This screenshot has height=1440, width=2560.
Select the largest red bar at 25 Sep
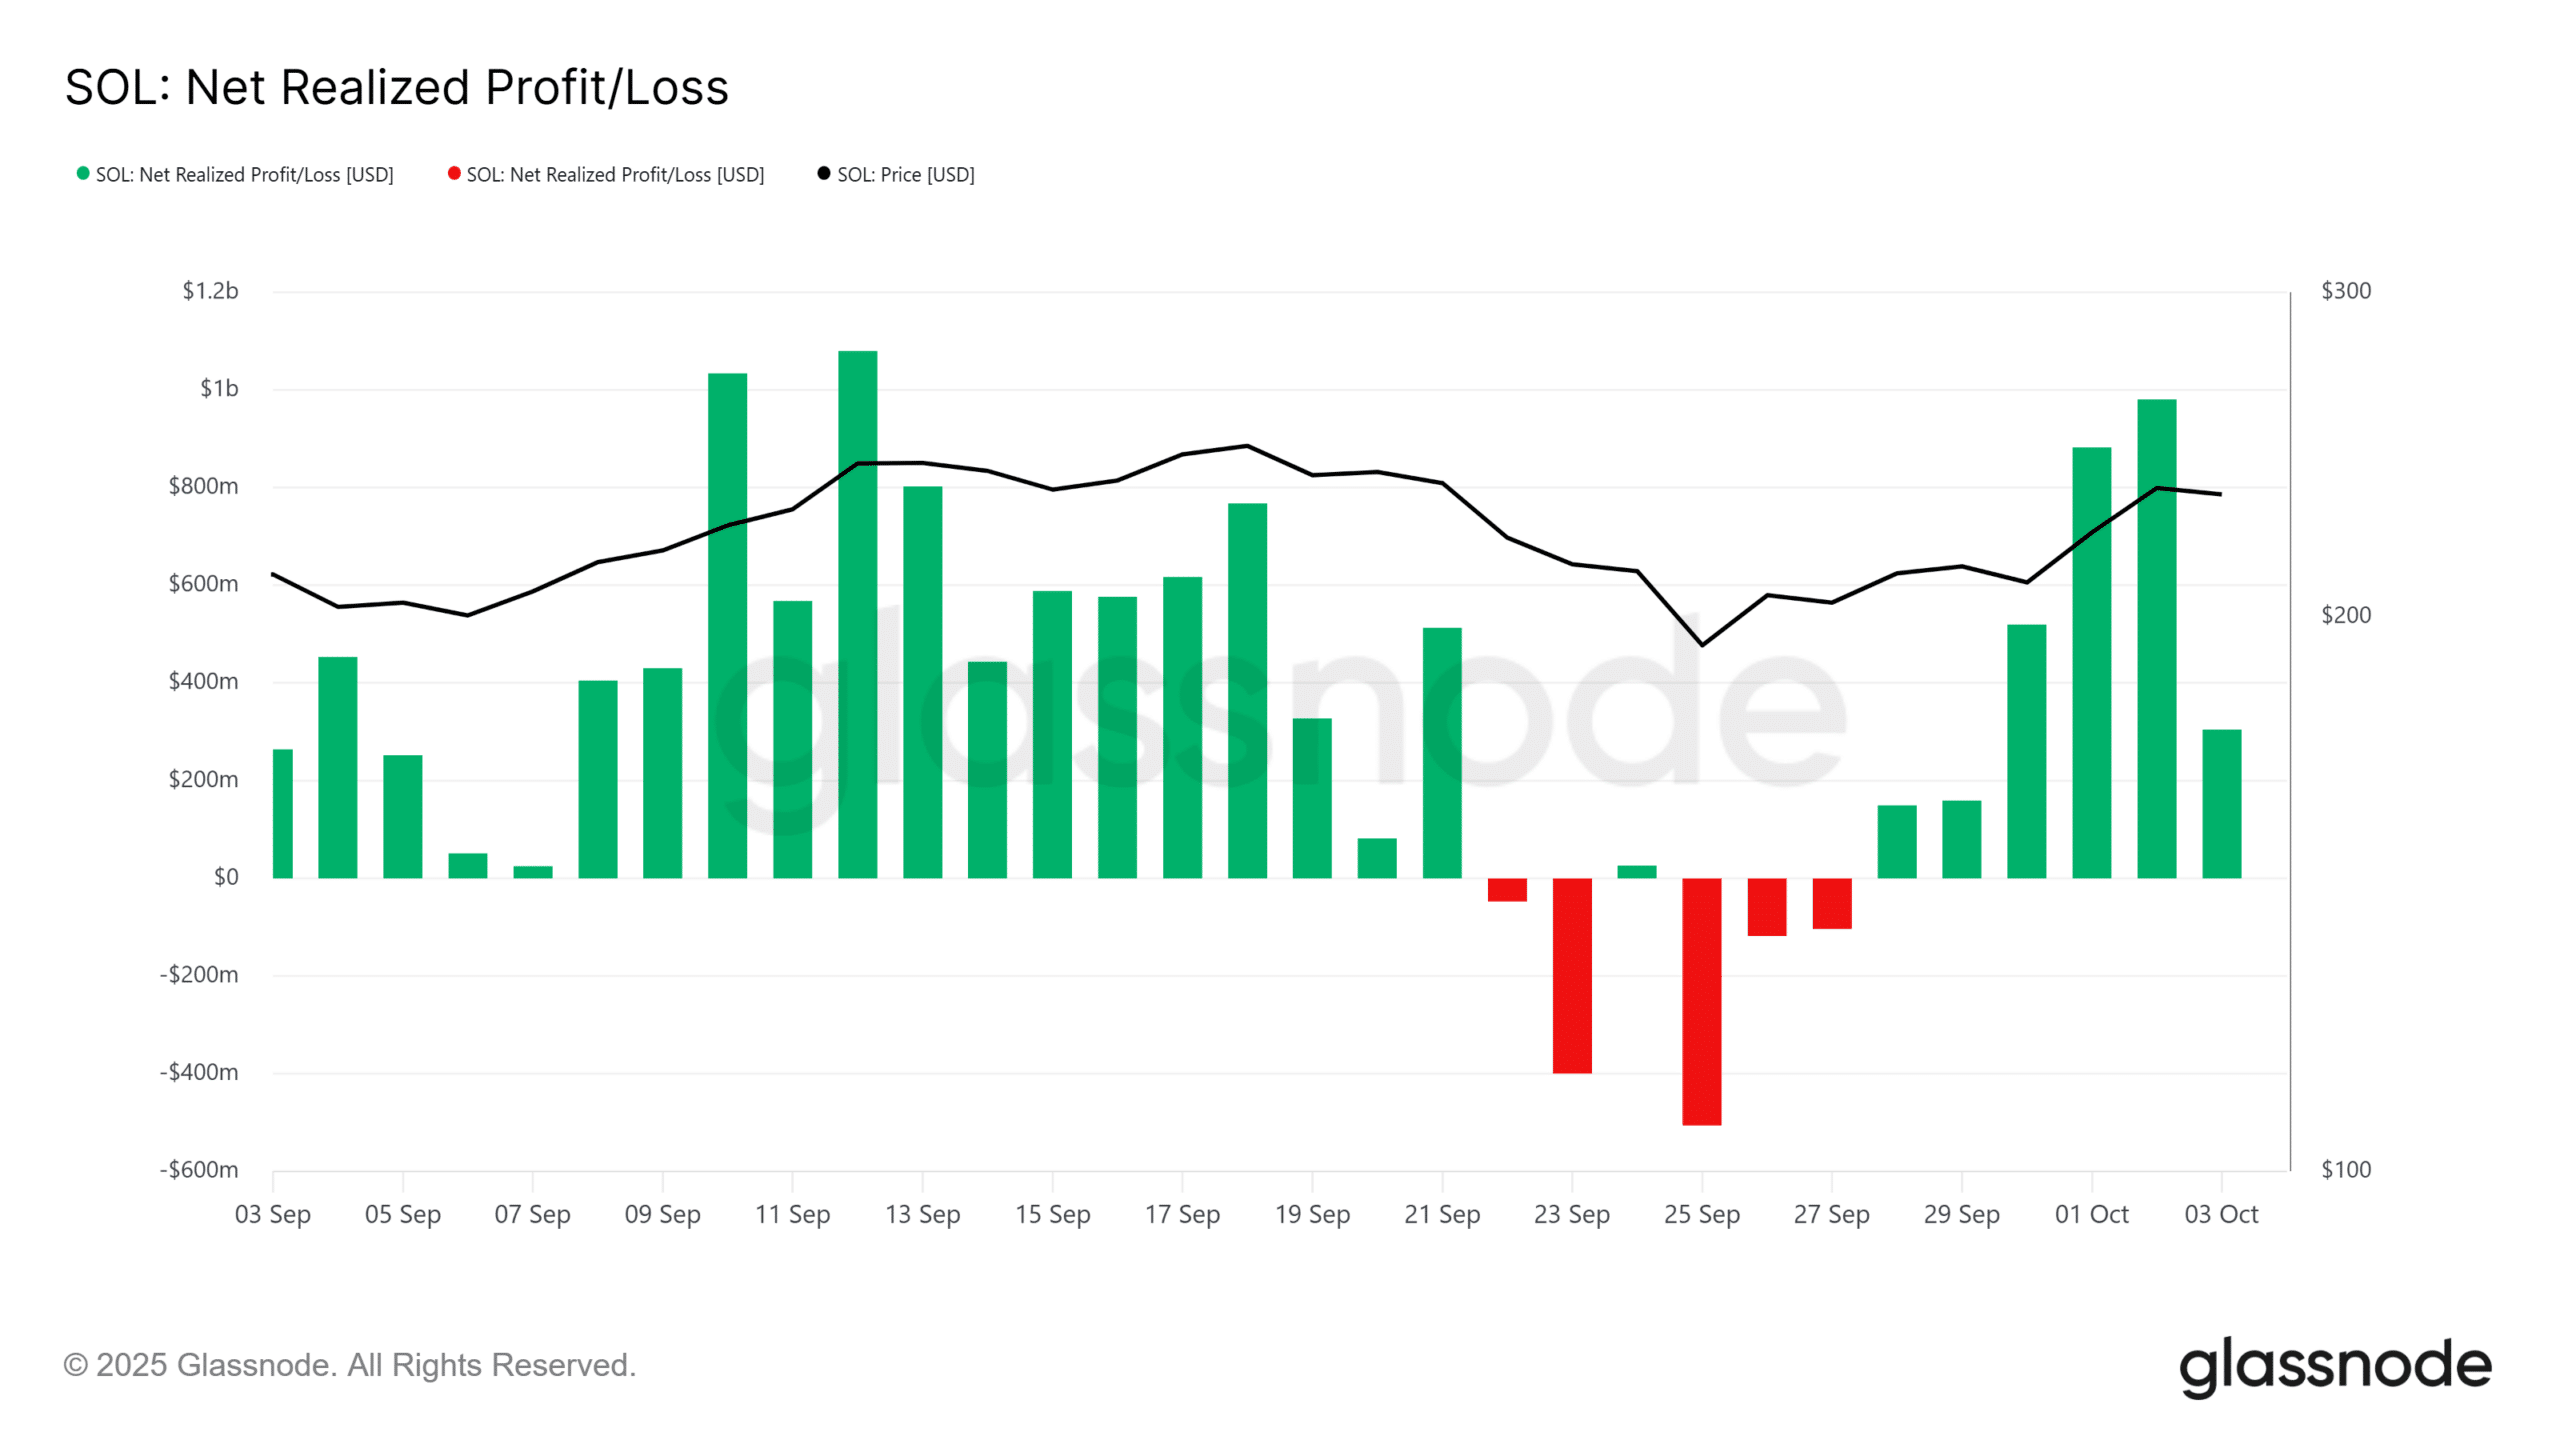(x=1701, y=1001)
